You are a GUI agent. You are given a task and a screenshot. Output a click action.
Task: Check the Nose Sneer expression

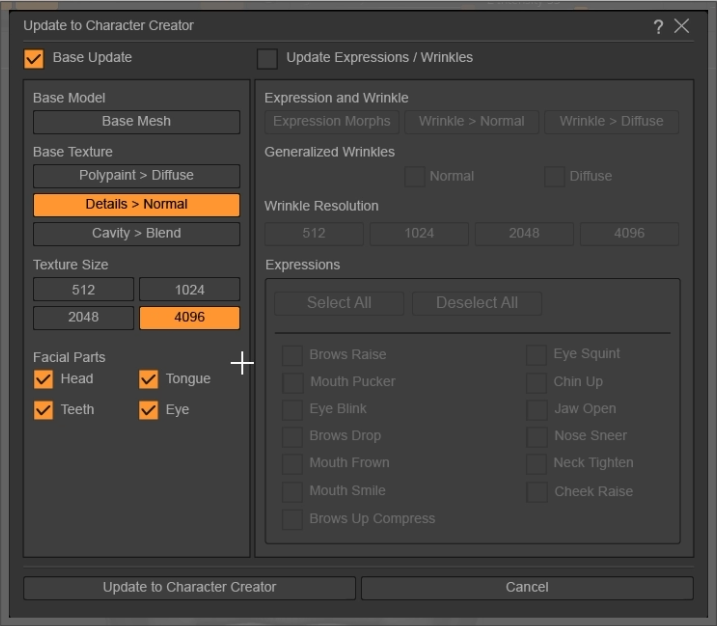(536, 437)
